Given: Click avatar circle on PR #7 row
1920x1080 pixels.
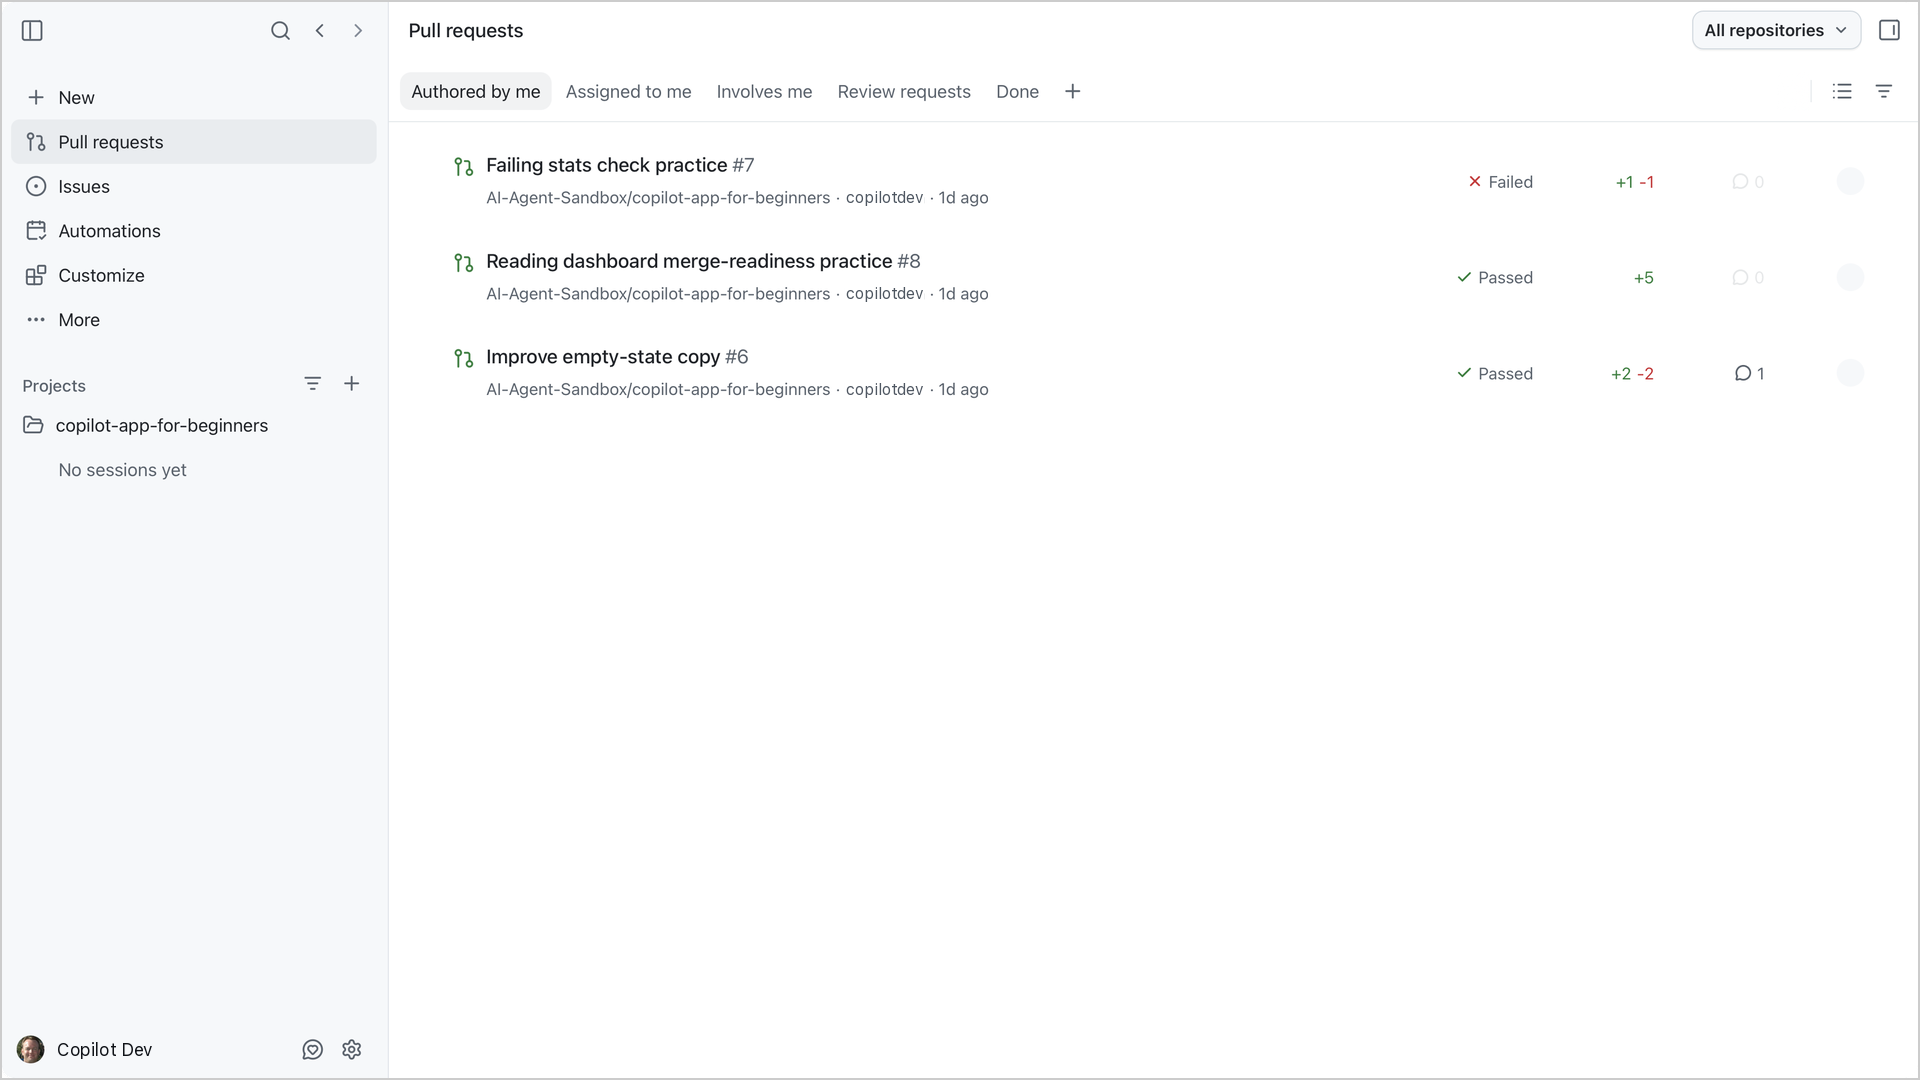Looking at the screenshot, I should point(1850,182).
